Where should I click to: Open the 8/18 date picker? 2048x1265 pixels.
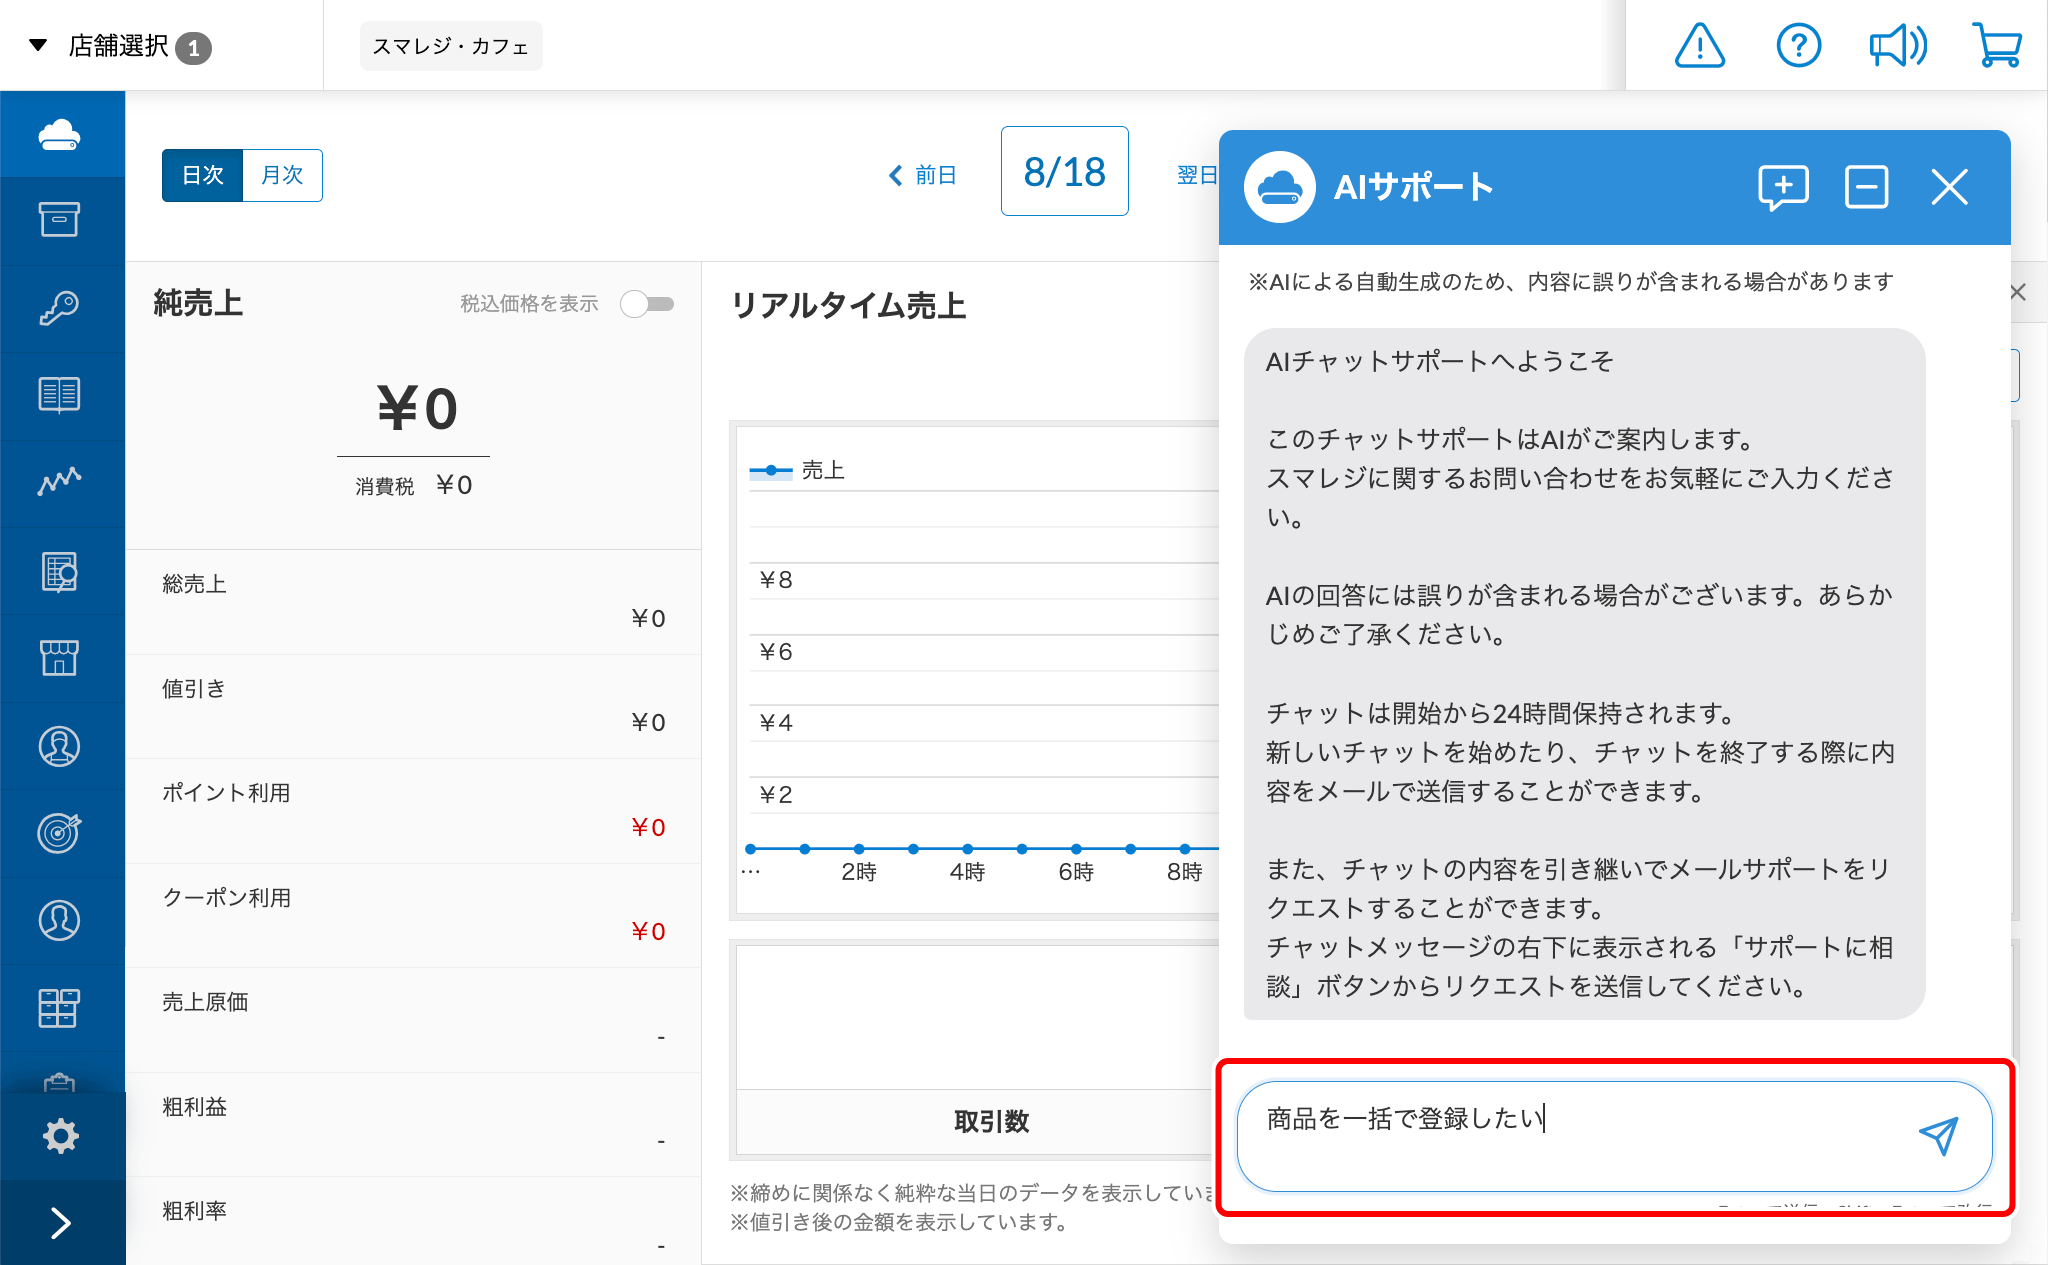coord(1065,171)
